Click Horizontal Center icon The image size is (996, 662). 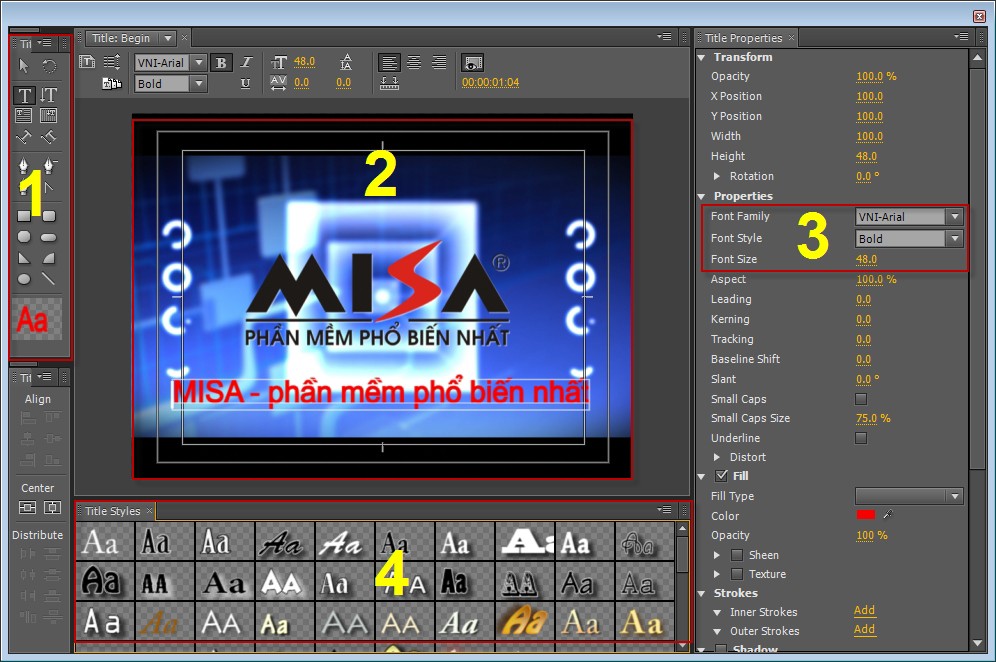tap(27, 508)
